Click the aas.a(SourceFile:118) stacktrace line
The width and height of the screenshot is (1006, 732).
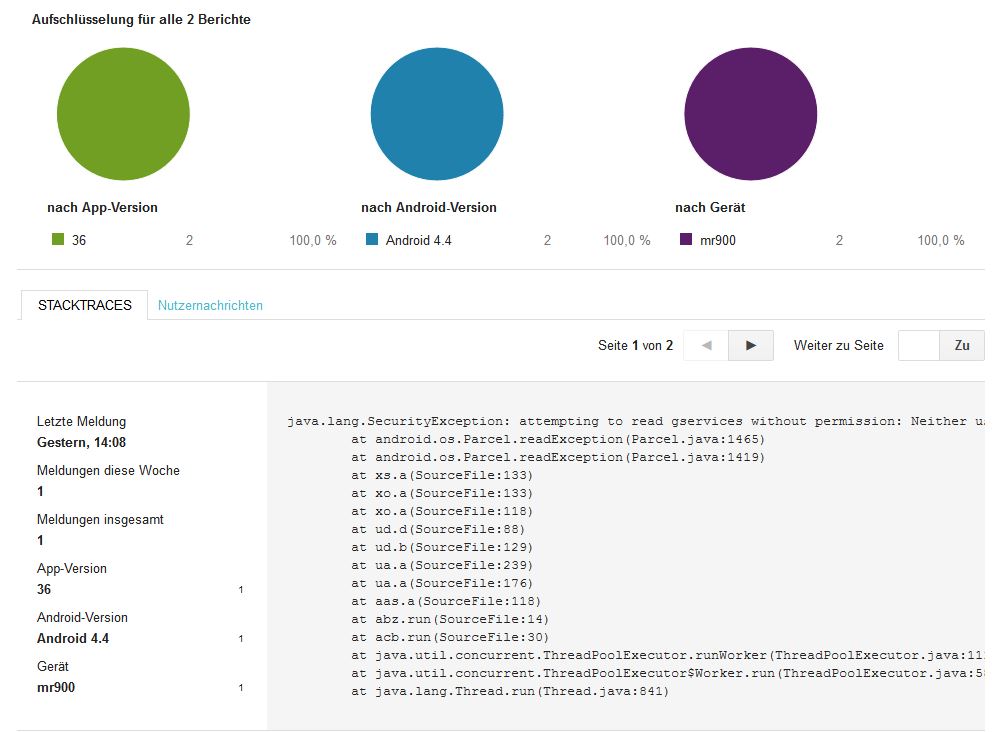click(446, 601)
